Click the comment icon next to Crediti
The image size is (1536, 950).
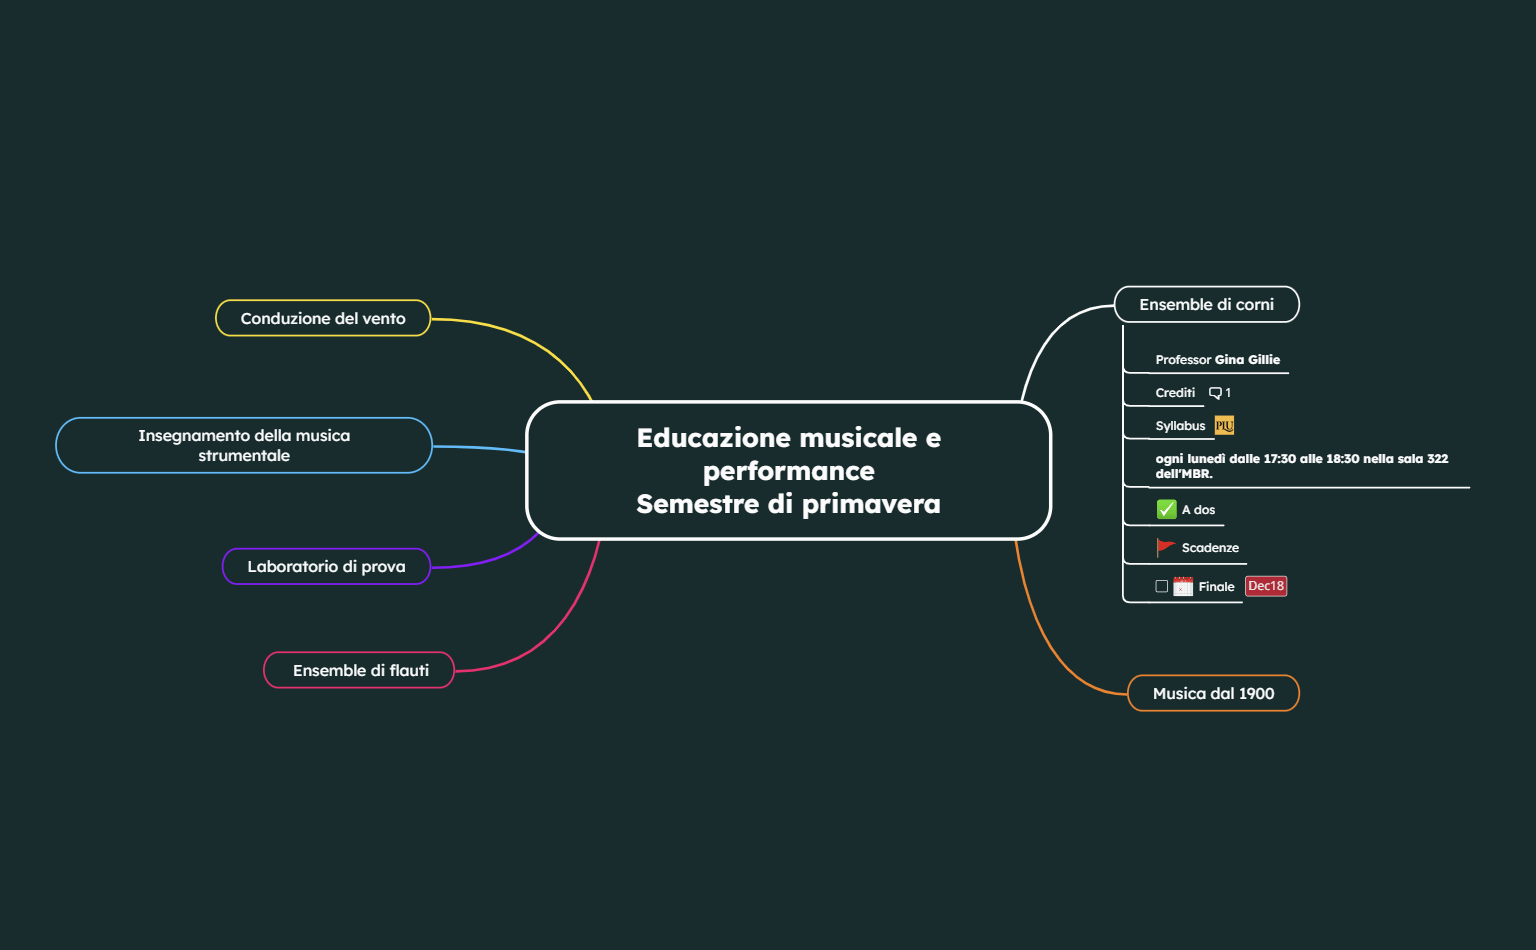[x=1215, y=393]
